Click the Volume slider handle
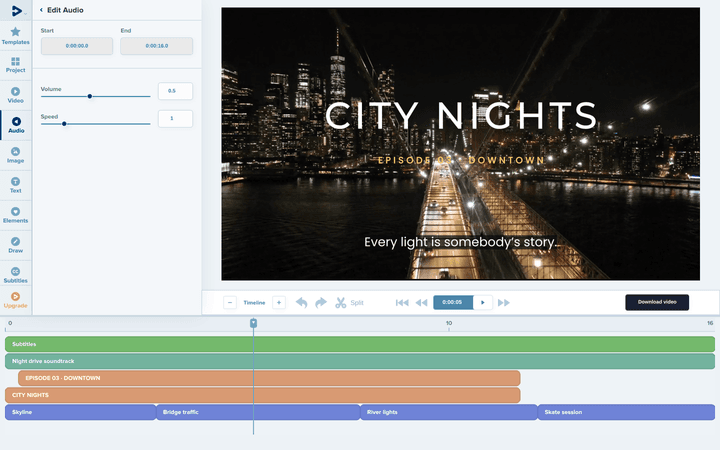720x450 pixels. (90, 96)
